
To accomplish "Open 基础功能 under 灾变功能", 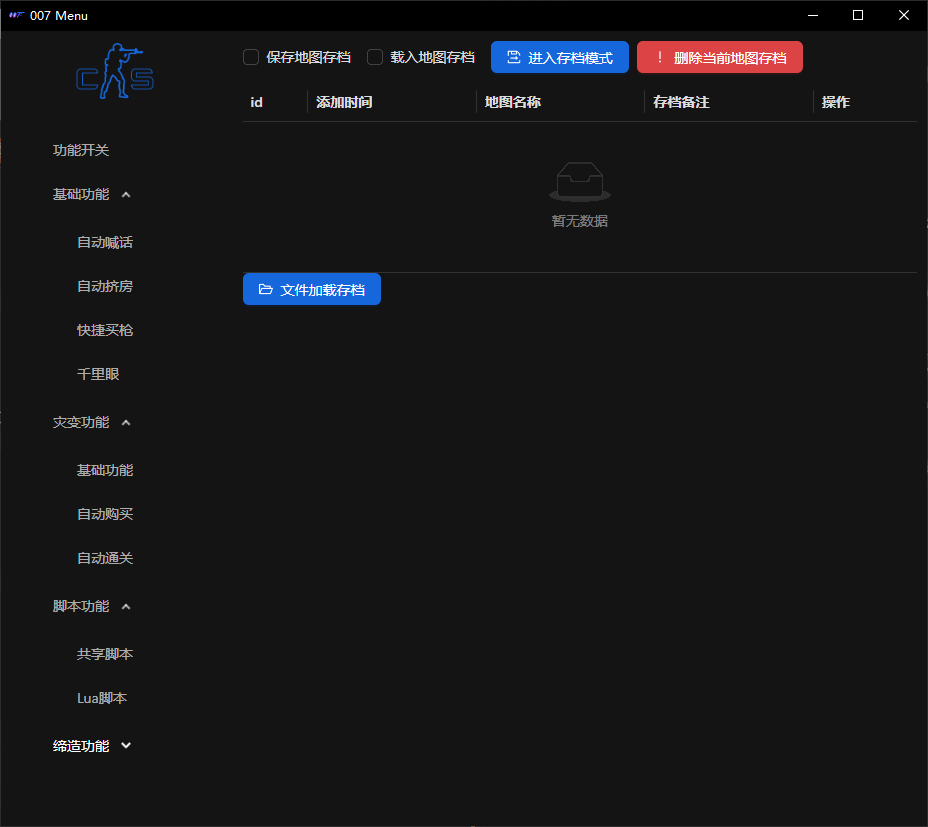I will pyautogui.click(x=105, y=470).
